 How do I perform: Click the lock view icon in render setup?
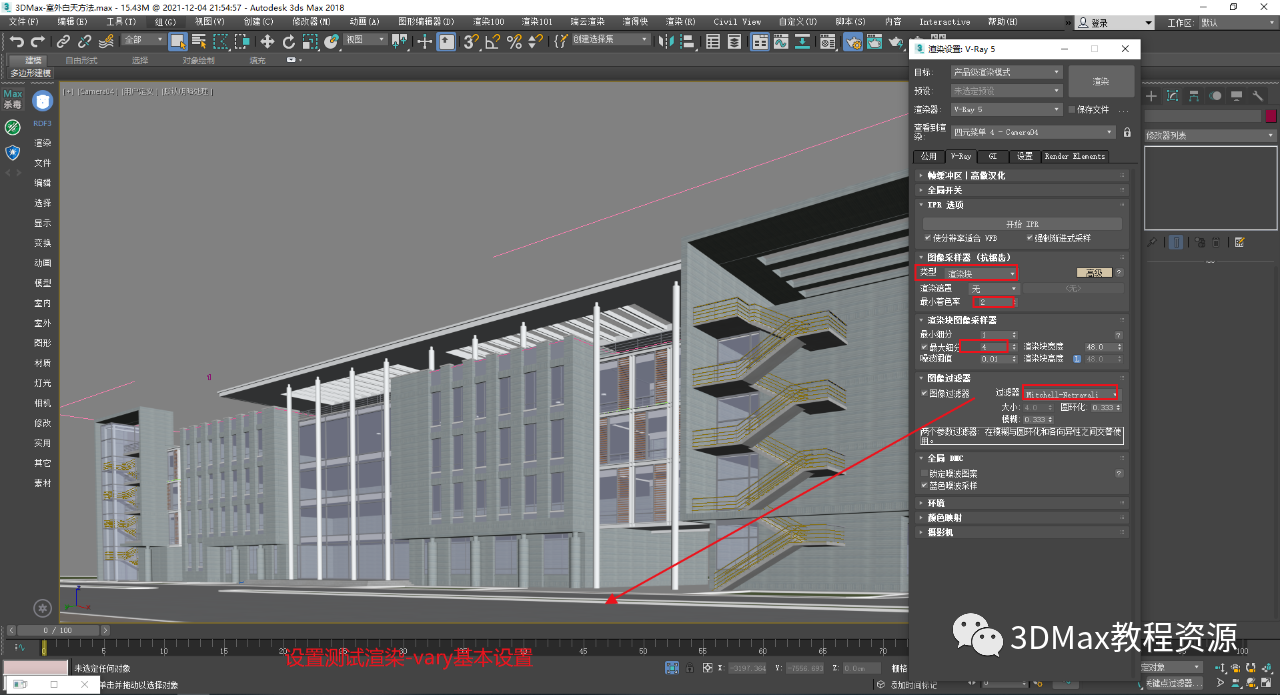1127,132
